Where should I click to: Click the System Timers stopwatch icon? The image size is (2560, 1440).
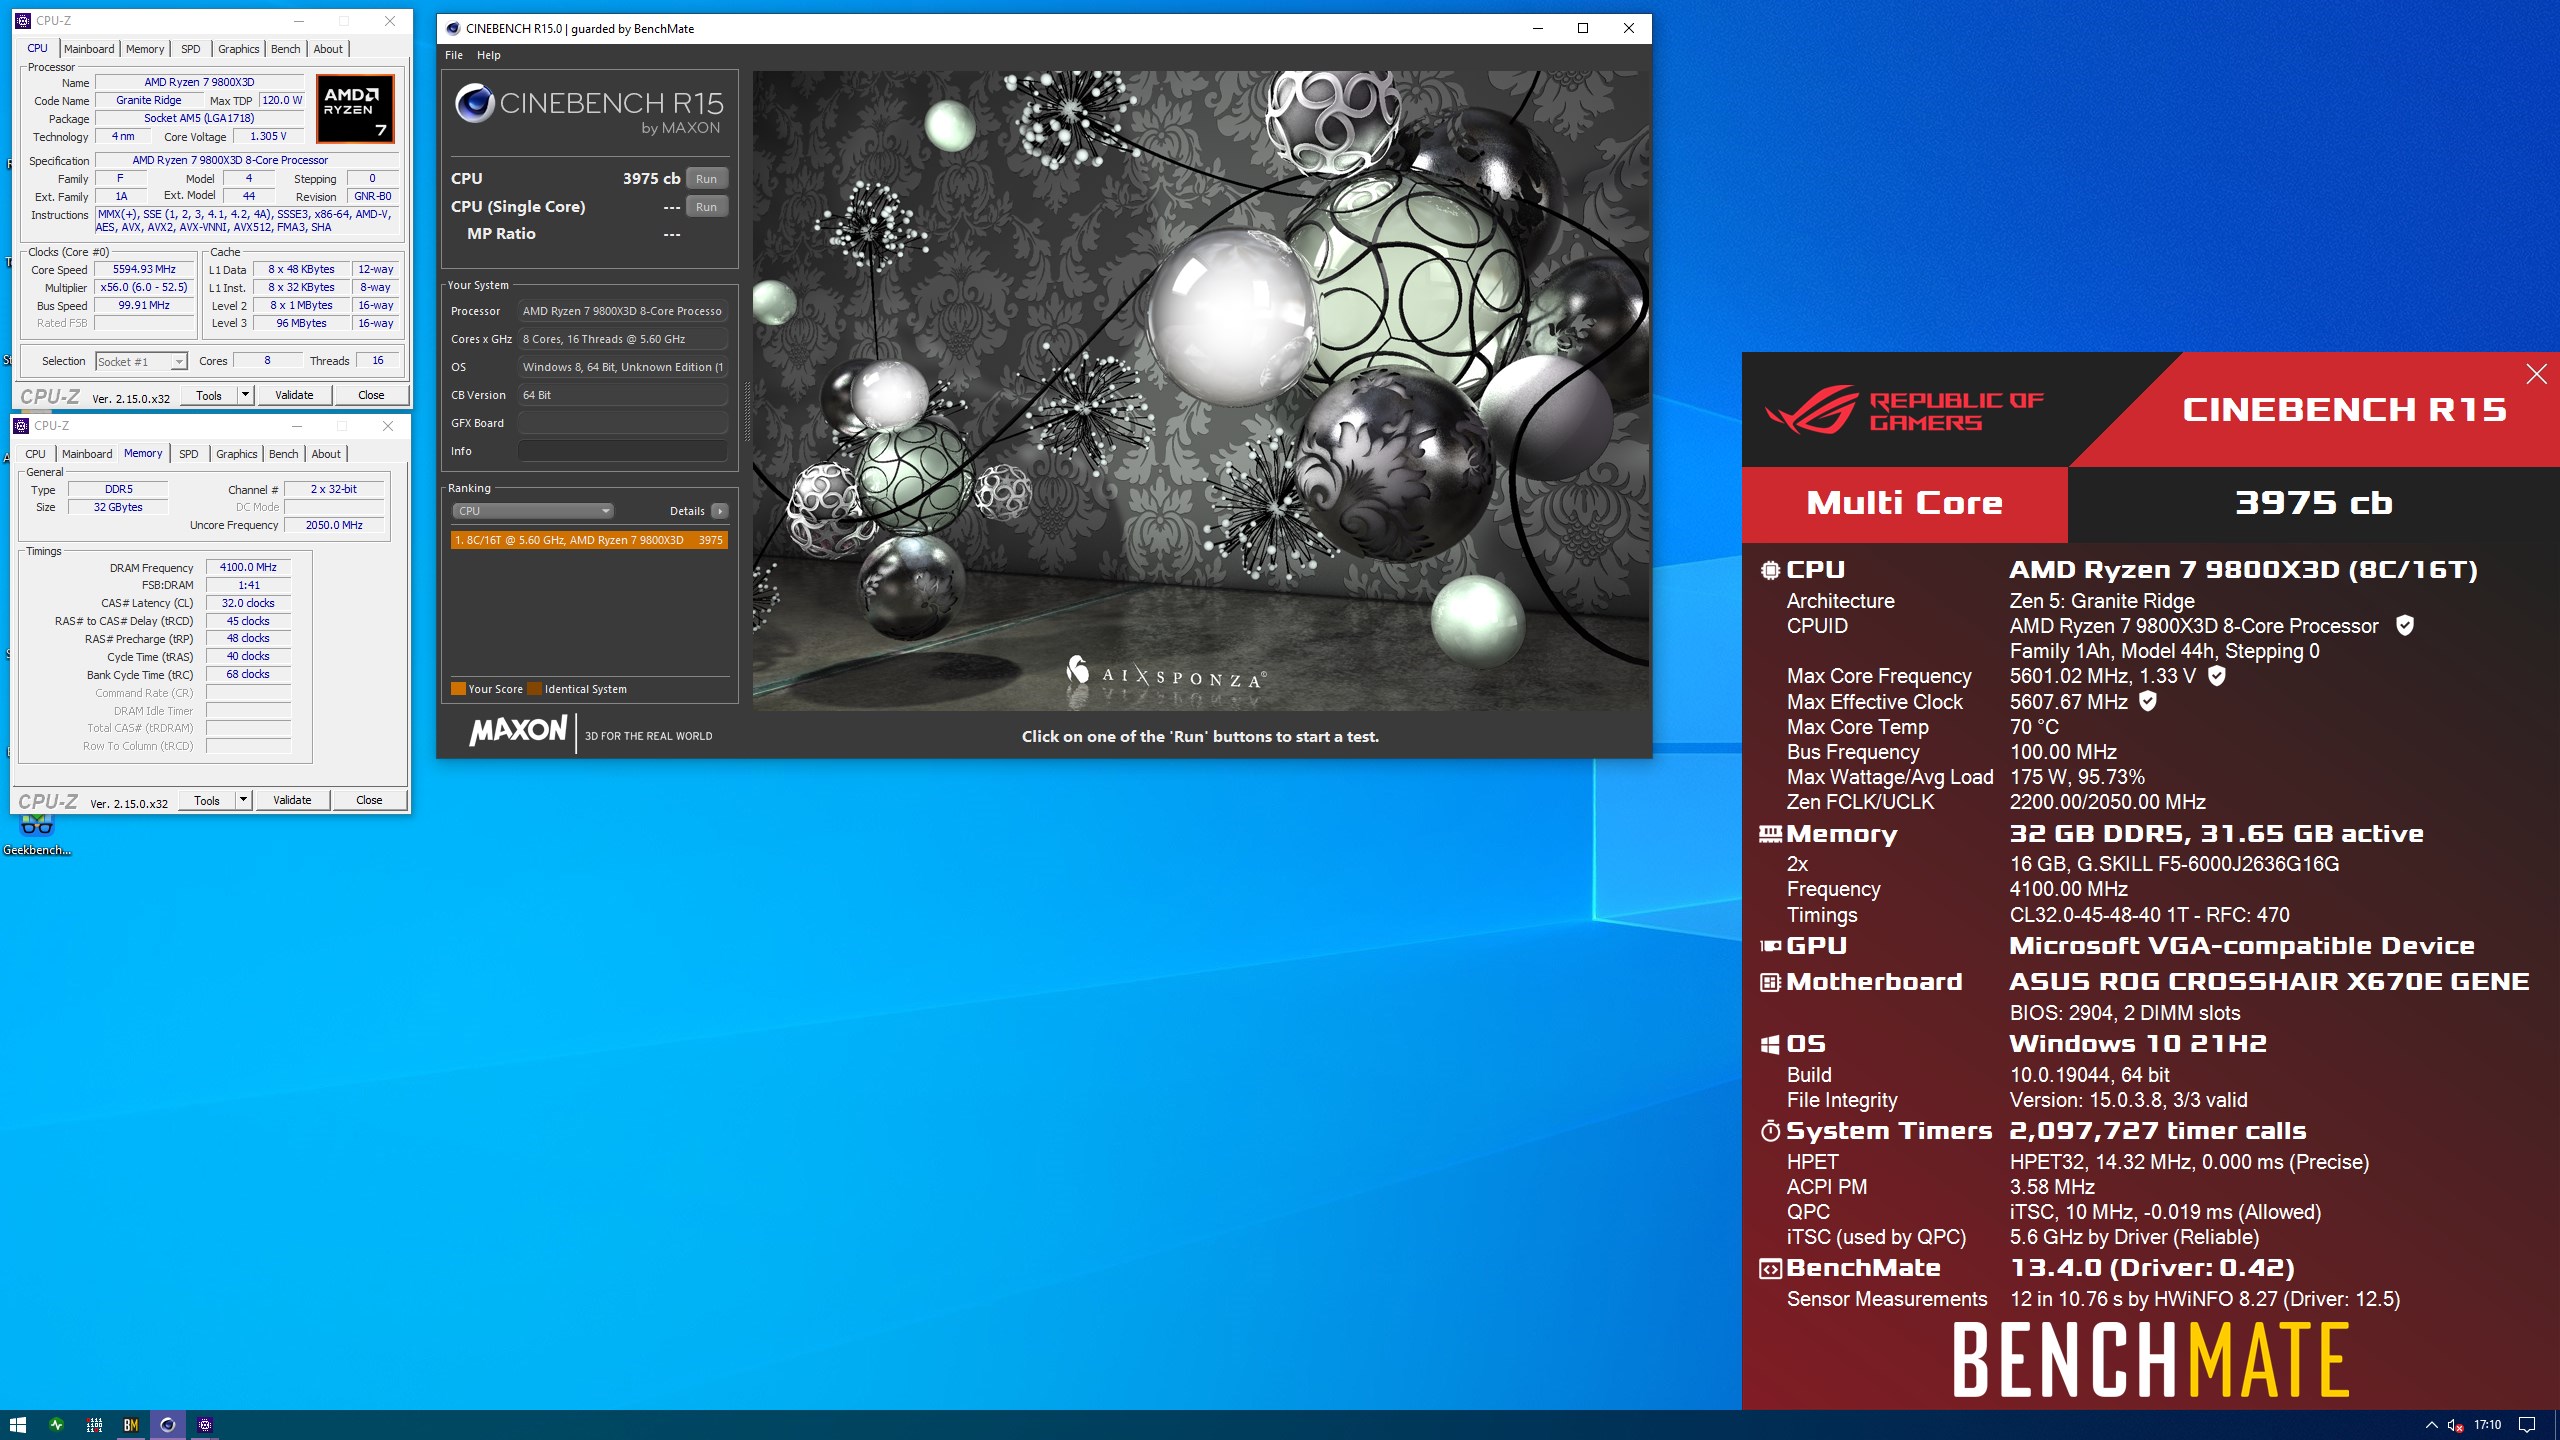[x=1770, y=1131]
